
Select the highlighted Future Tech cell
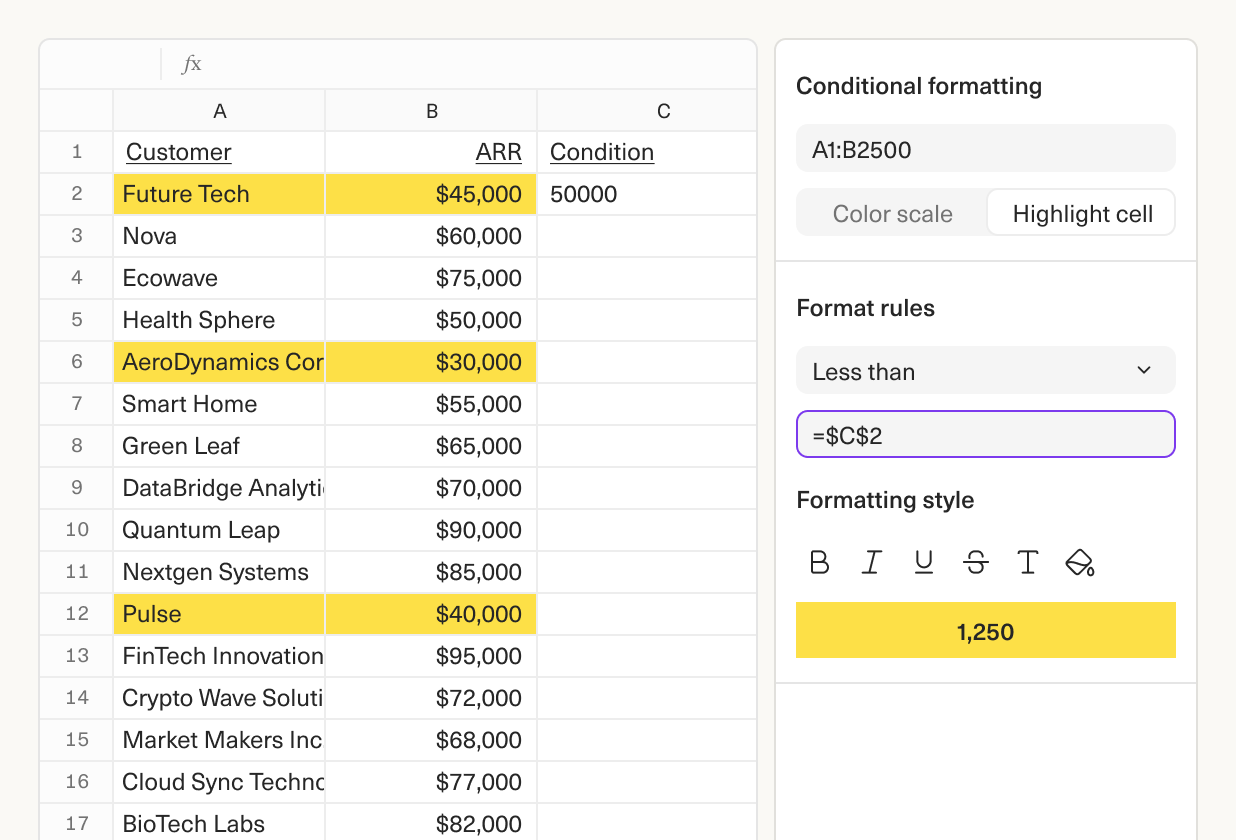[219, 193]
